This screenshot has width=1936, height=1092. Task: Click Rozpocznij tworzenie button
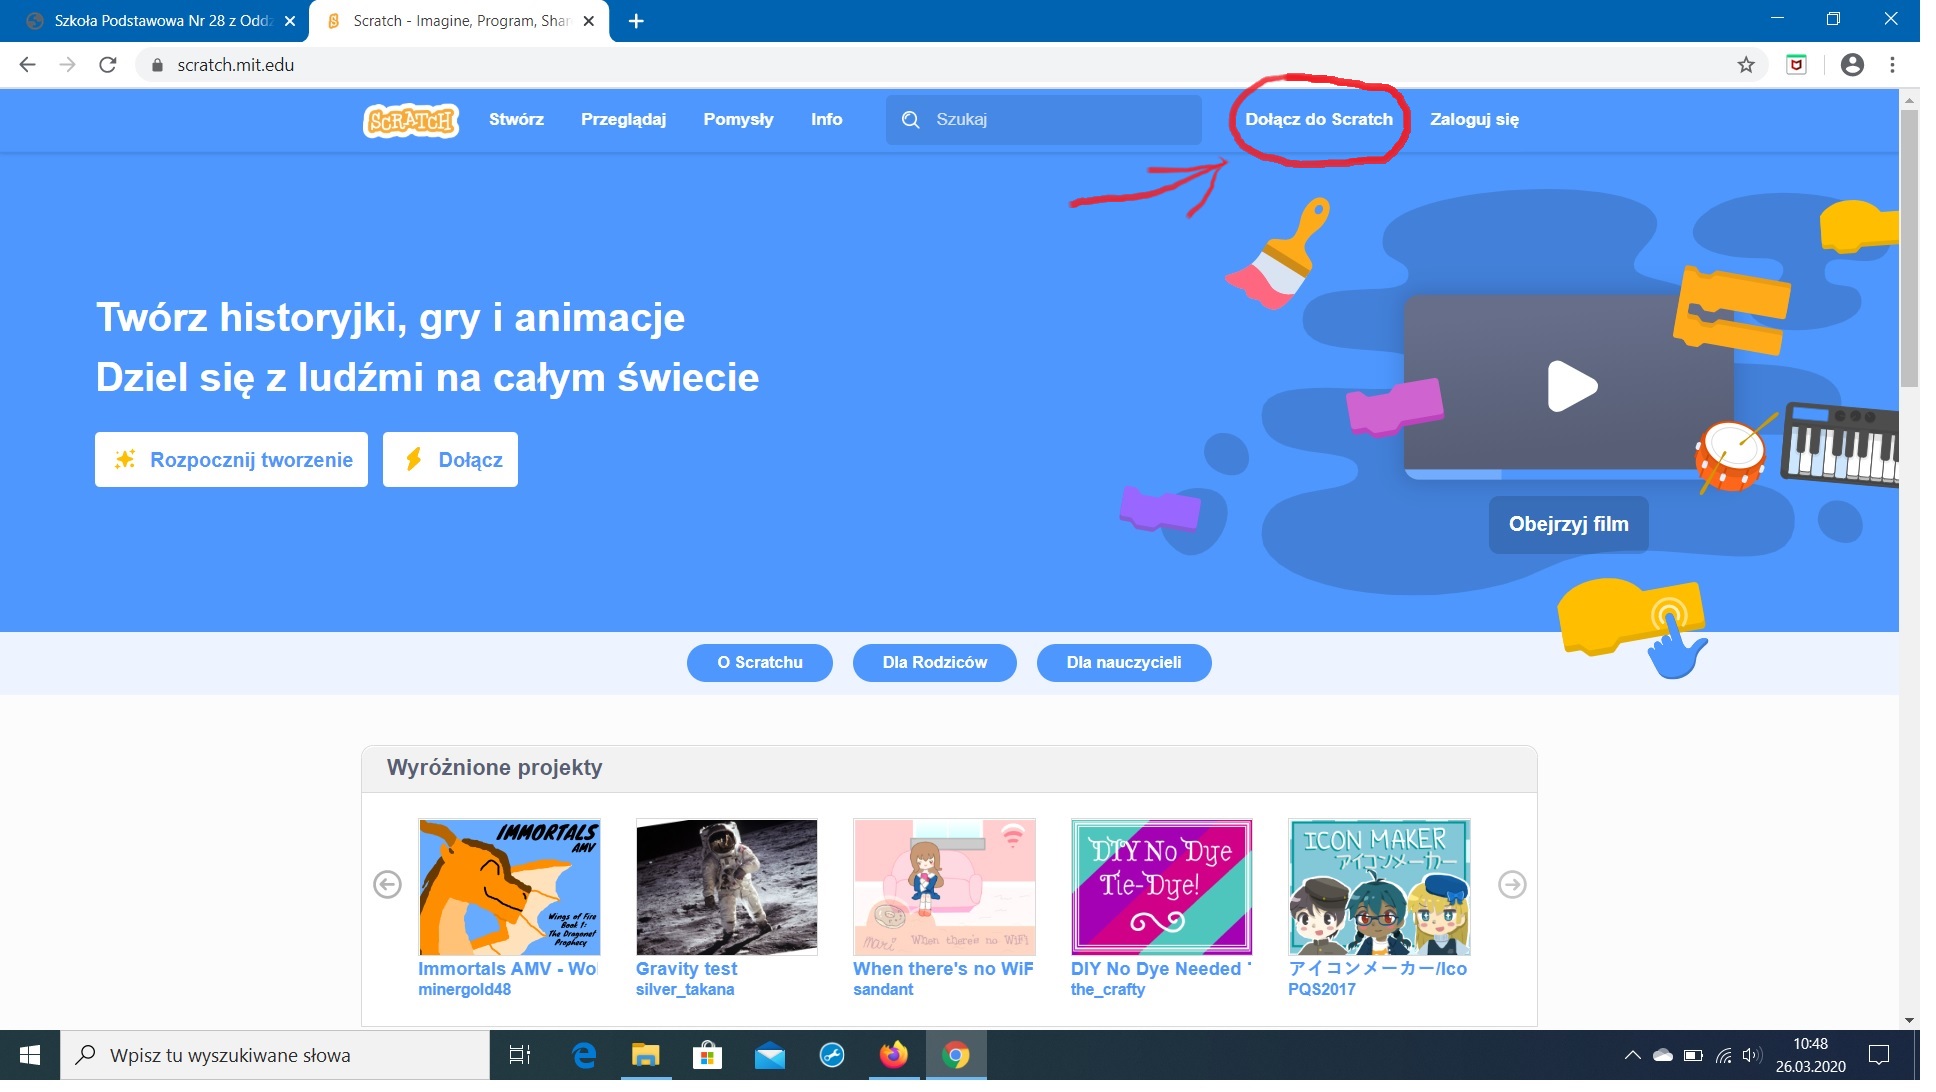tap(231, 459)
